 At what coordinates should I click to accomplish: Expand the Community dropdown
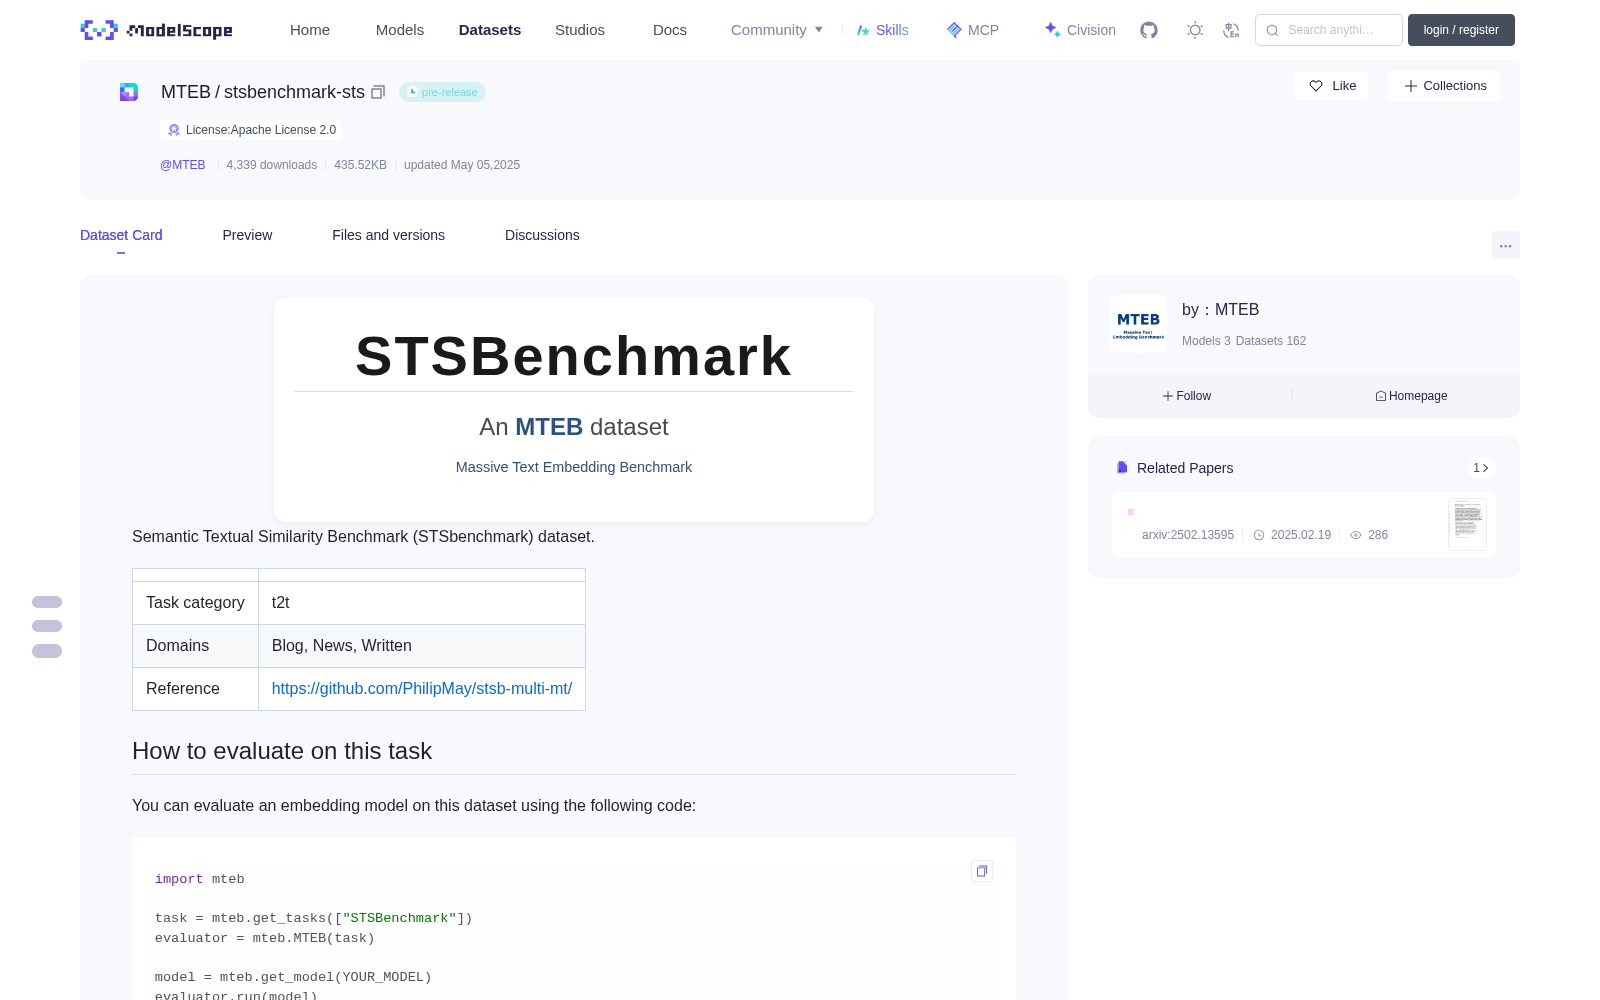pyautogui.click(x=777, y=30)
